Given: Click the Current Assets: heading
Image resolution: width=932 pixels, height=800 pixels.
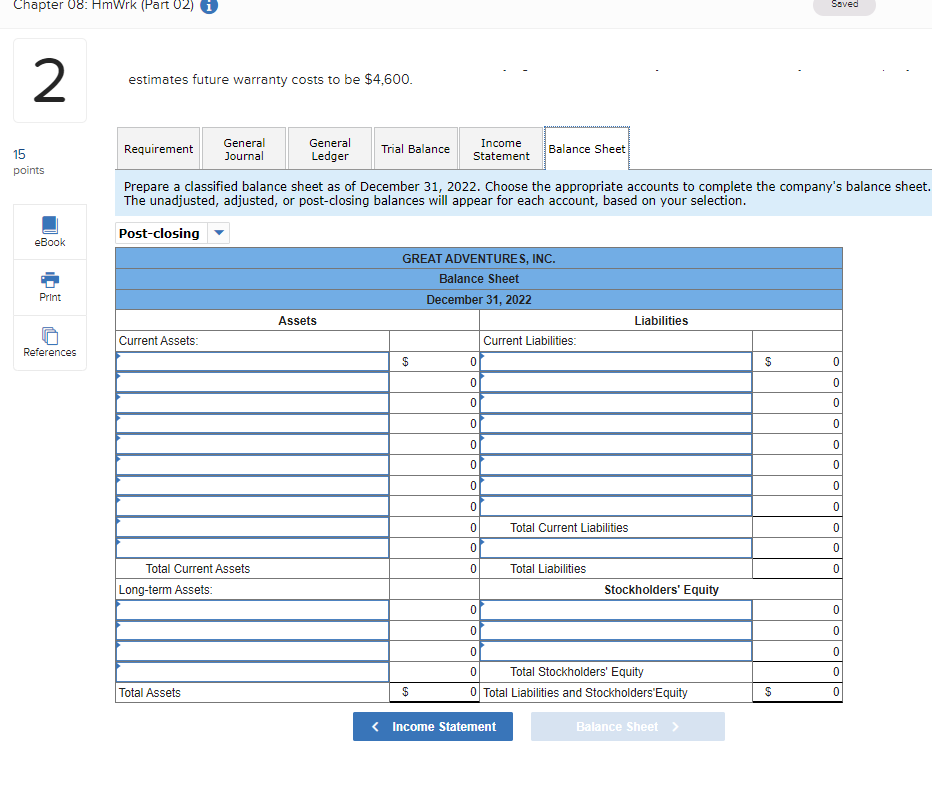Looking at the screenshot, I should pos(158,341).
